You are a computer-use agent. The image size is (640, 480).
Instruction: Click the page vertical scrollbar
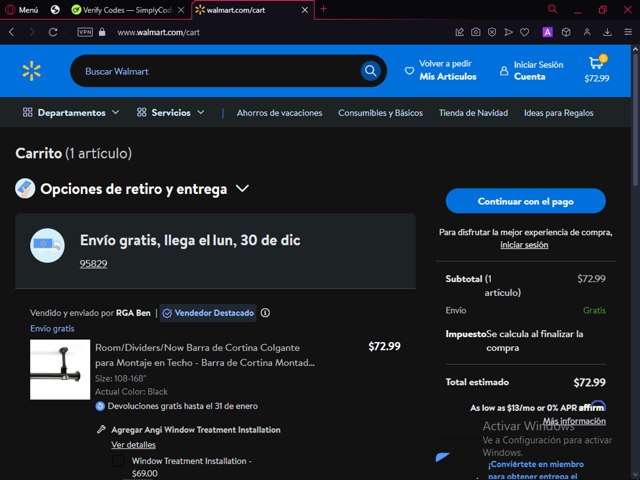(x=635, y=119)
